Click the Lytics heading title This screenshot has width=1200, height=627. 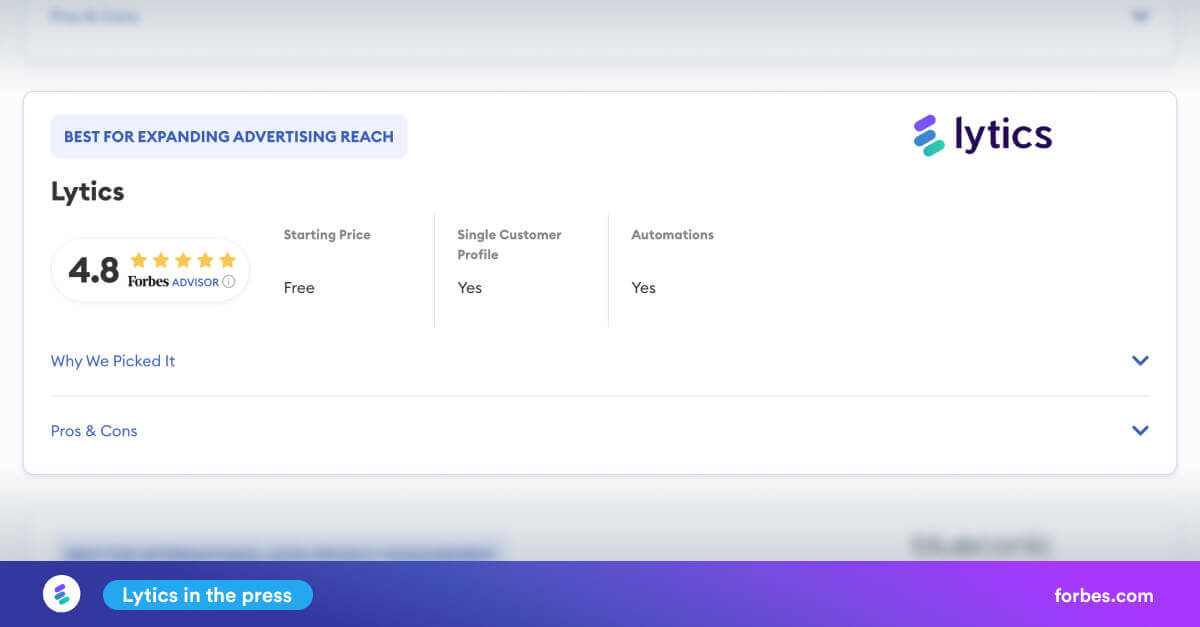87,191
